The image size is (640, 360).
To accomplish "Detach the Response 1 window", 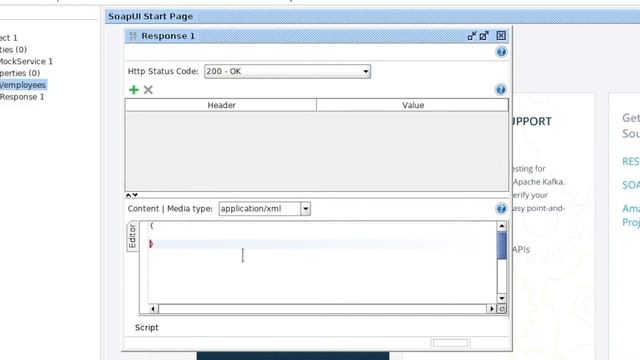I will 484,36.
